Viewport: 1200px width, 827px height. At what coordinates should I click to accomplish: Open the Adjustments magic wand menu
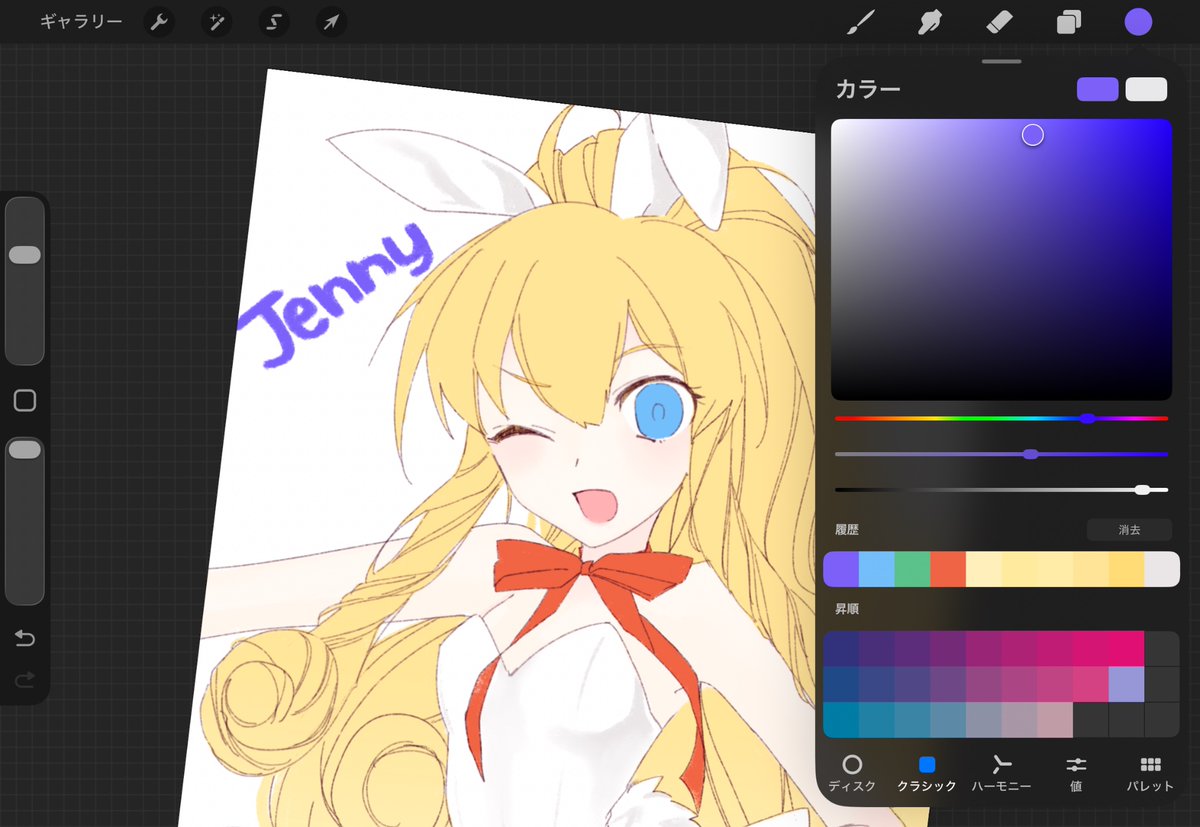[x=216, y=21]
